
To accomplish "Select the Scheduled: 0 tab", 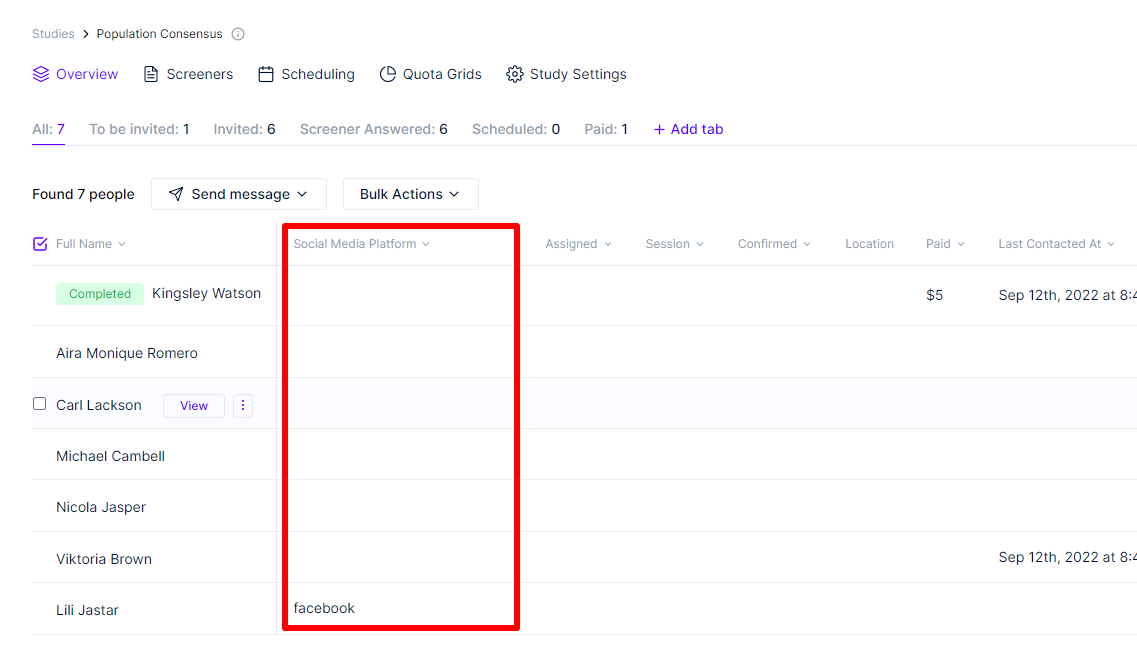I will click(x=516, y=129).
